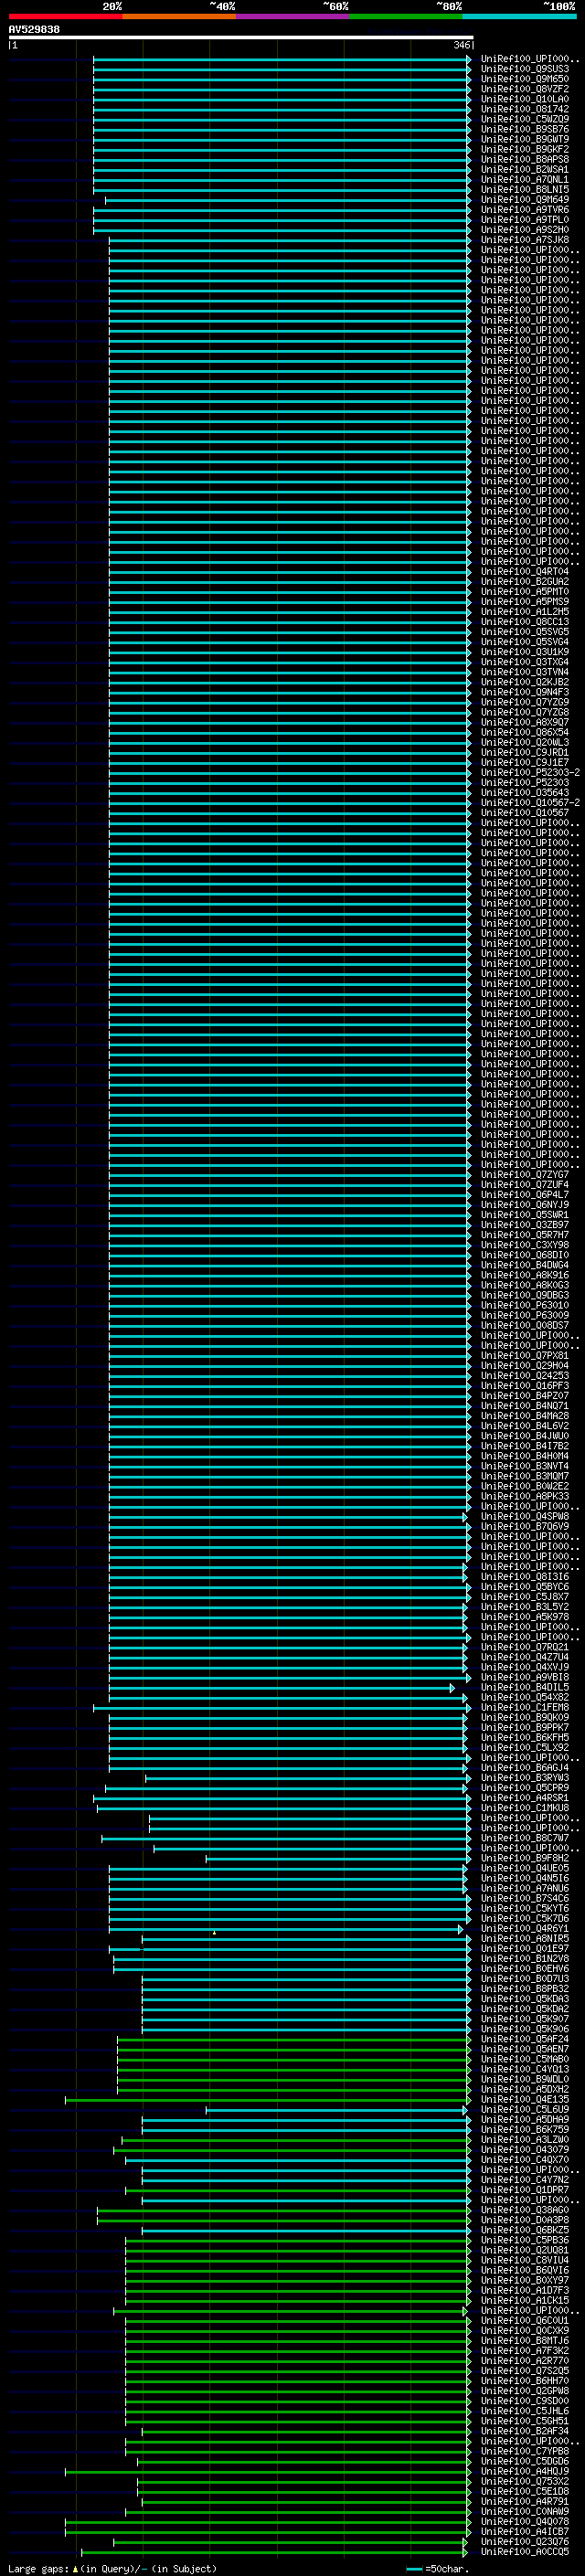Click hit label UniRef100_A7QNL1
585x2576 pixels.
click(x=525, y=180)
